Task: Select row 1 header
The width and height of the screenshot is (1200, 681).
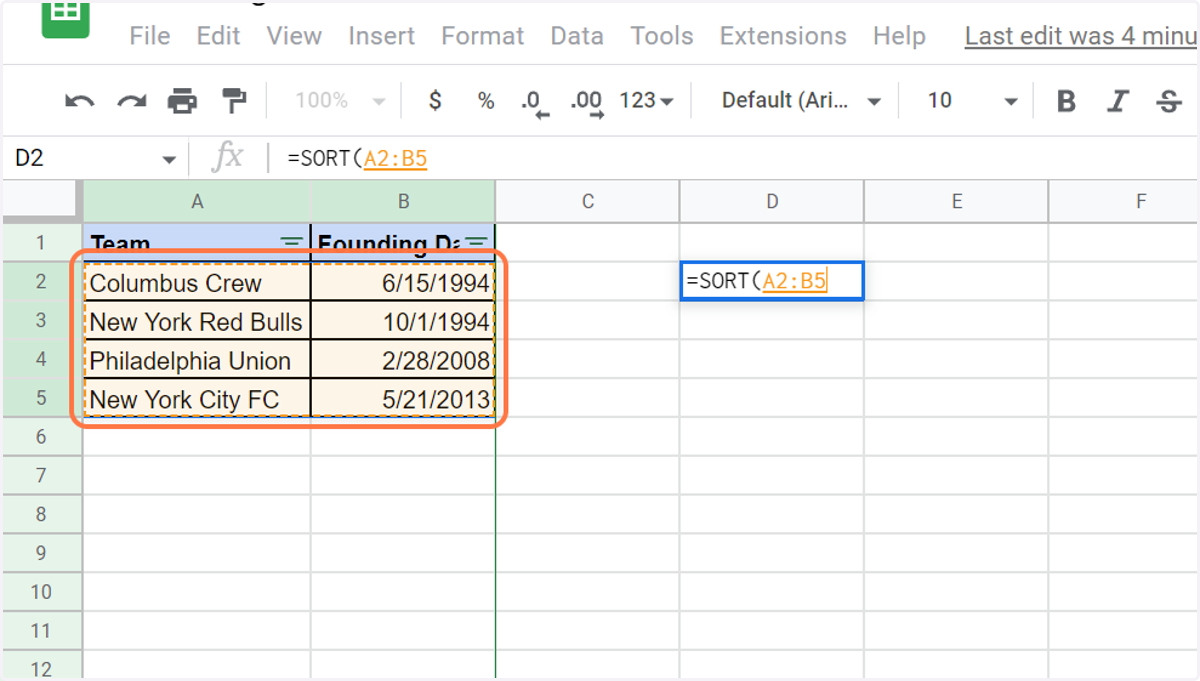Action: [x=41, y=242]
